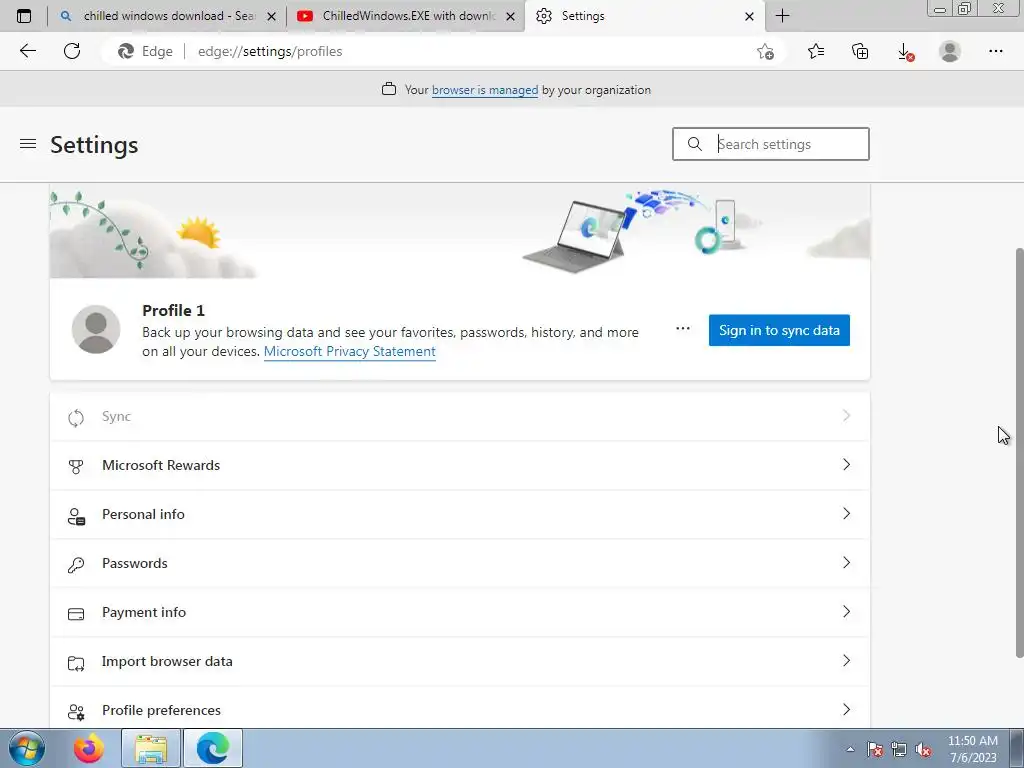Screen dimensions: 1024x768
Task: Expand the Microsoft Rewards row chevron
Action: [846, 464]
